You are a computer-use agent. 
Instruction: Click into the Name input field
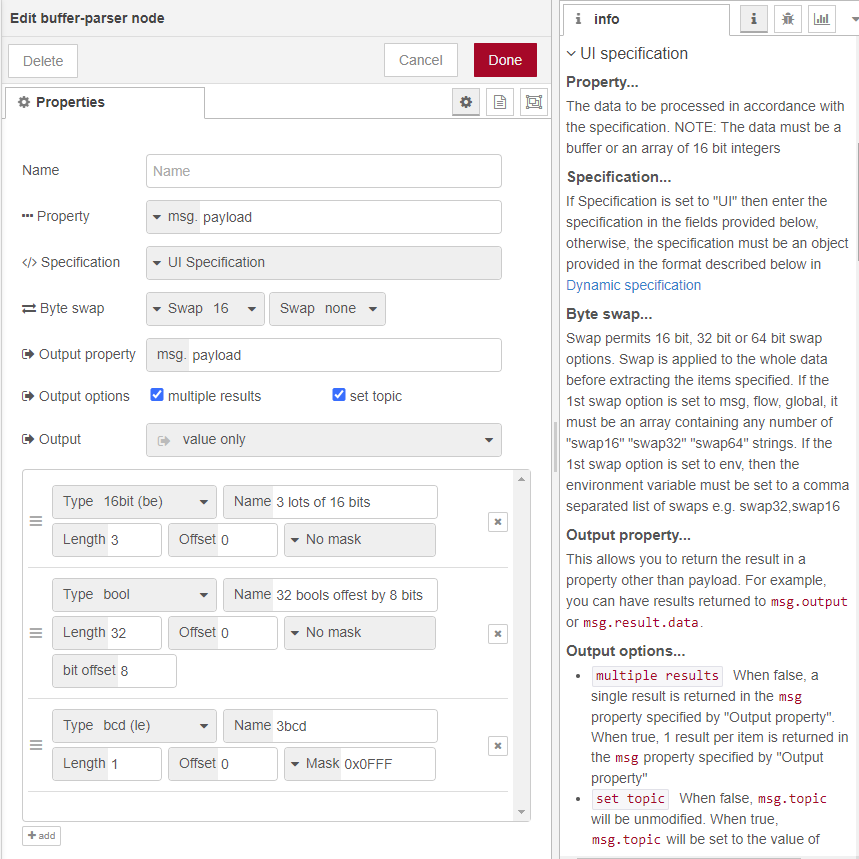click(324, 171)
